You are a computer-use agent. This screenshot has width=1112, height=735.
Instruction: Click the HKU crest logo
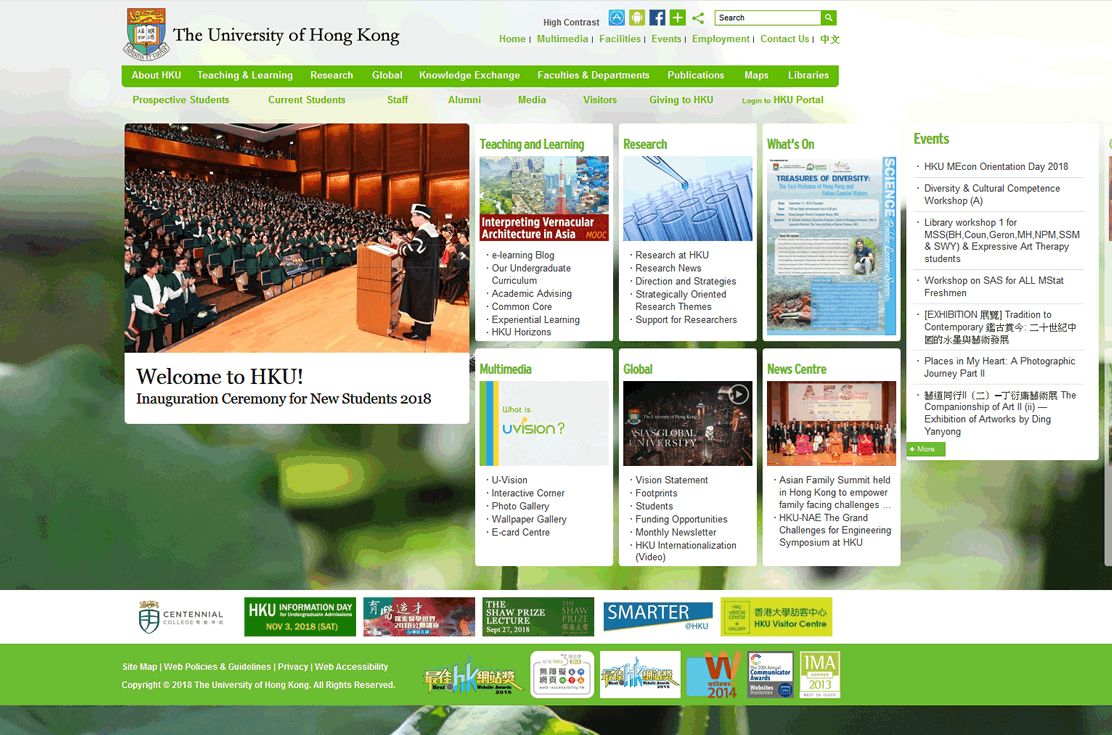(x=147, y=33)
